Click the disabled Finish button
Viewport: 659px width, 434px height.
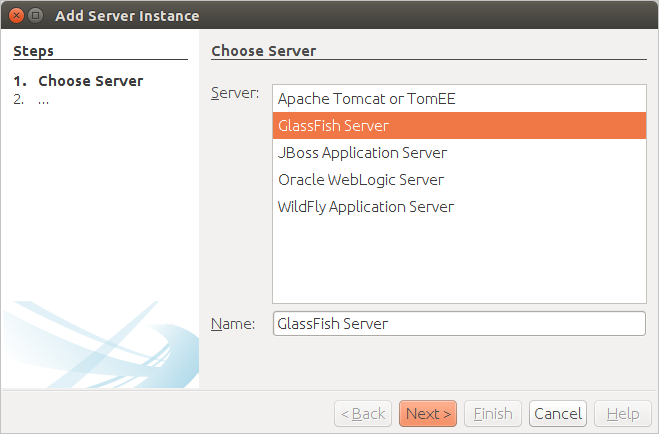tap(493, 414)
